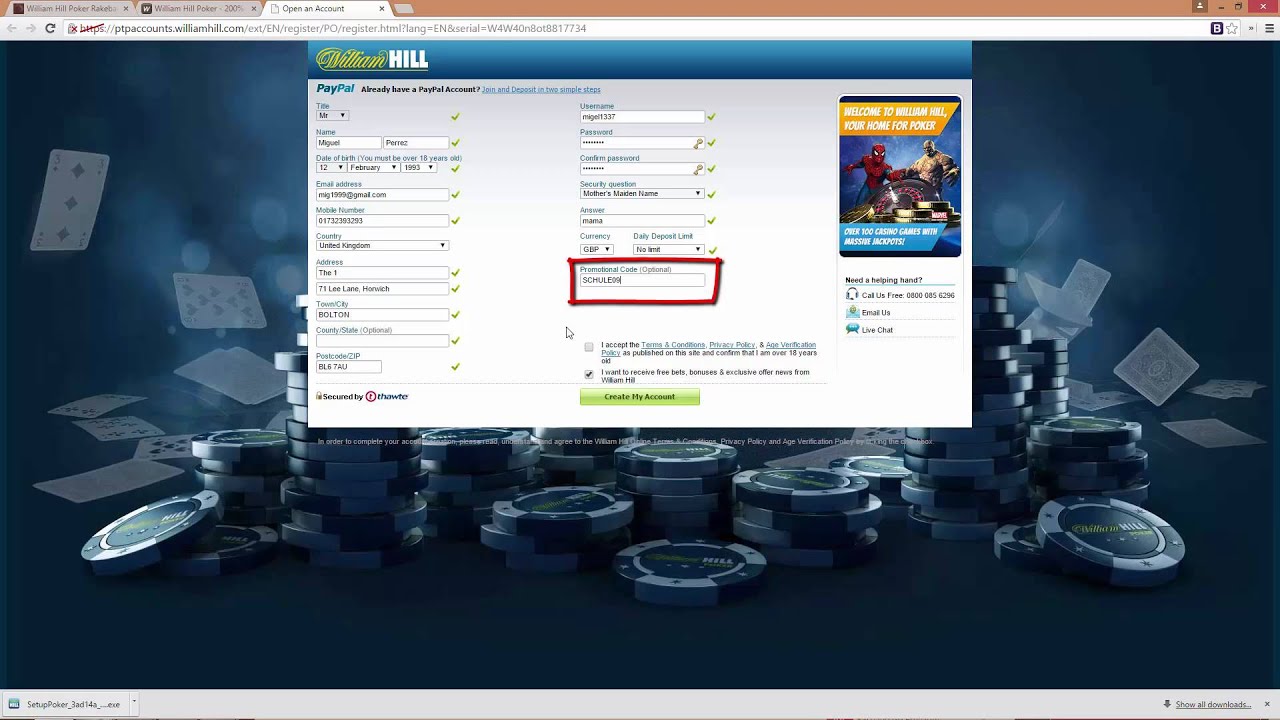Viewport: 1280px width, 720px height.
Task: Expand the SetupPoker download options arrow
Action: pos(133,702)
